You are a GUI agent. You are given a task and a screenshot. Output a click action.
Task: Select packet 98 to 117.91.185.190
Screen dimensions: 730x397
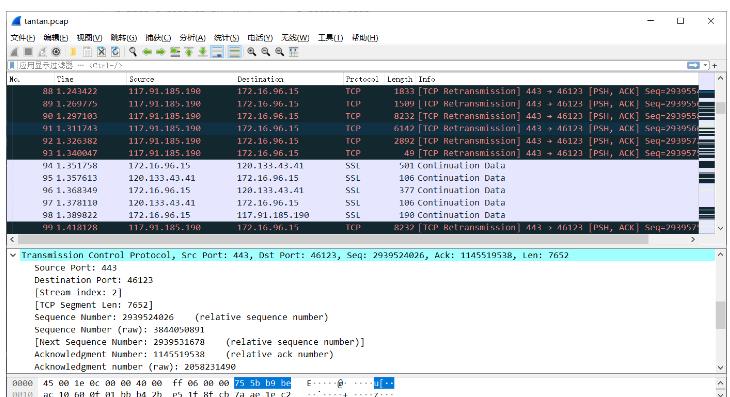352,215
